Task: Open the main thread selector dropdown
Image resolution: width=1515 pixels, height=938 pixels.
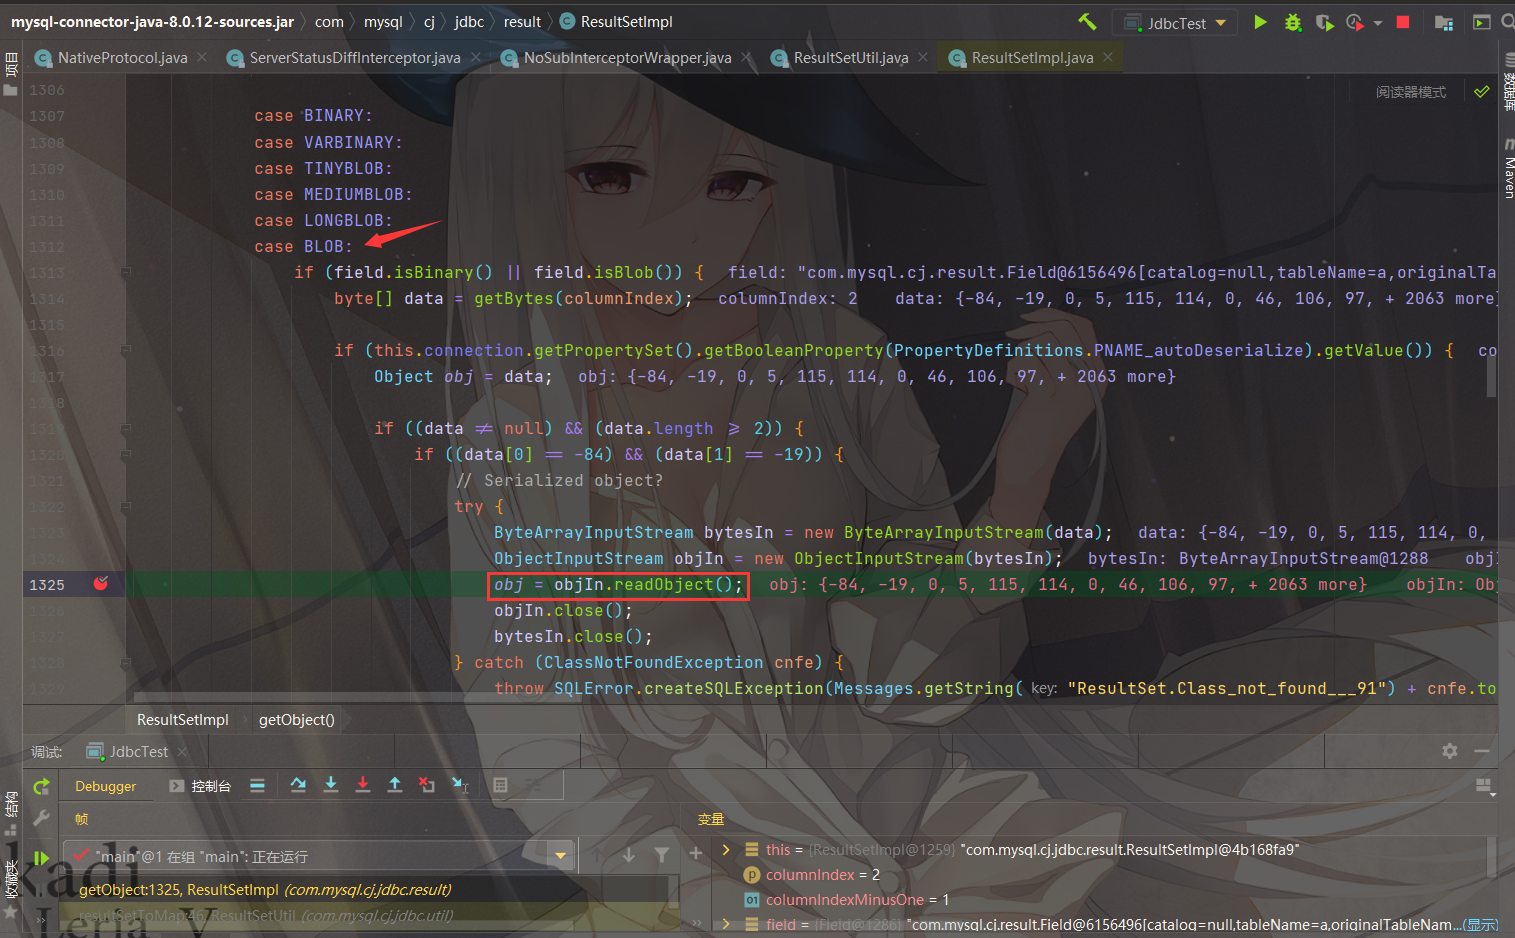Action: (561, 856)
